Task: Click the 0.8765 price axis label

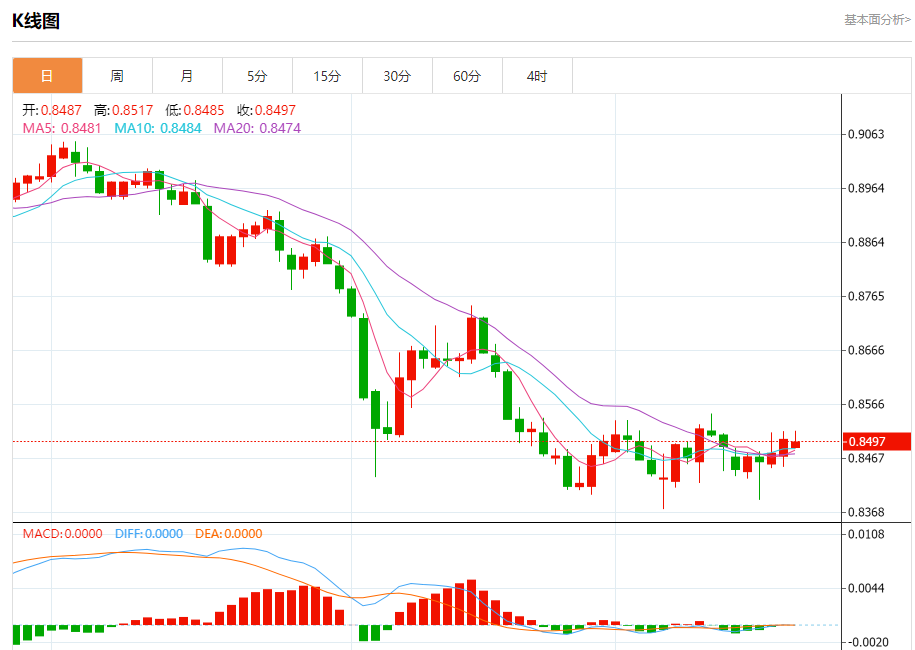Action: 866,296
